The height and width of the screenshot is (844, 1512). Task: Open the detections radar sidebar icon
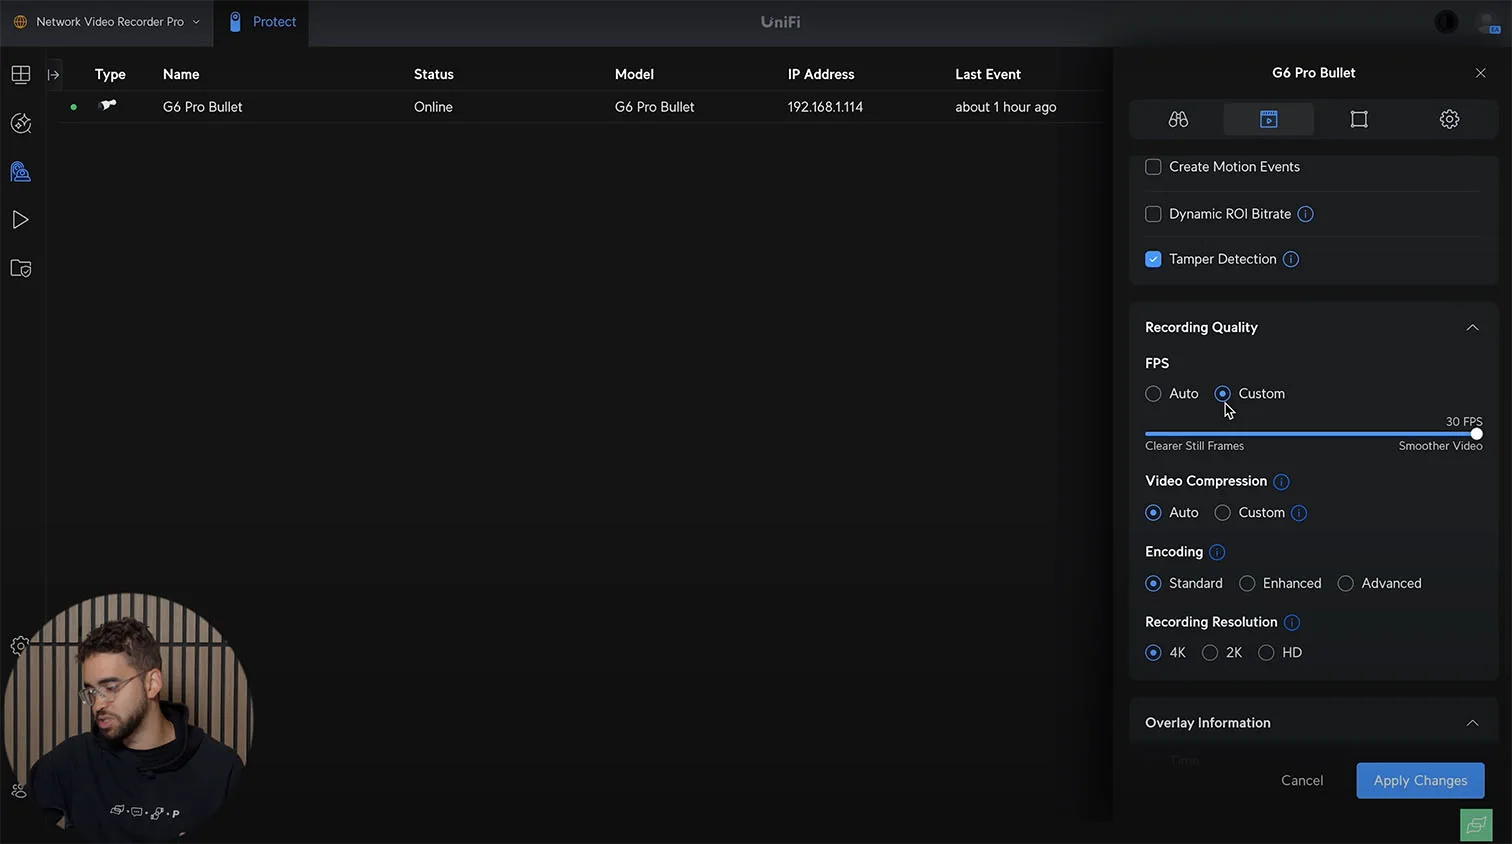click(x=21, y=123)
